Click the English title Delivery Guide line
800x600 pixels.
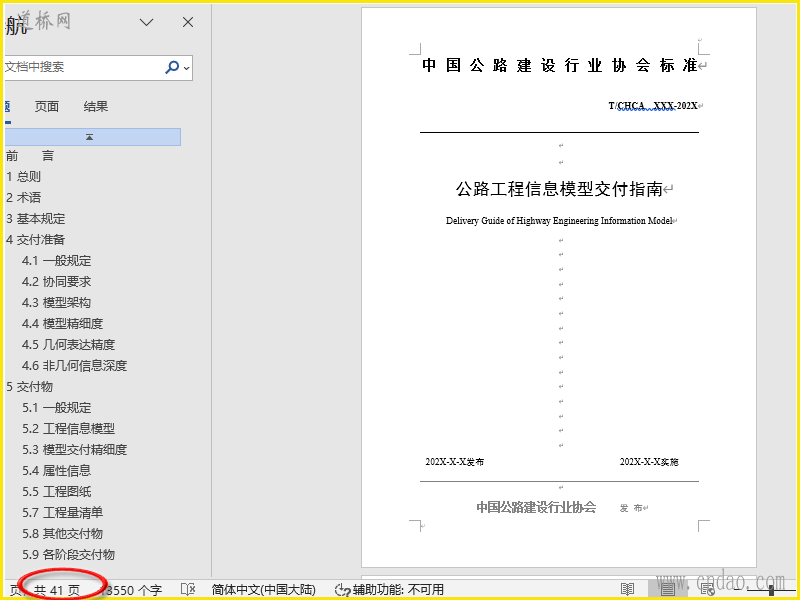pos(559,221)
